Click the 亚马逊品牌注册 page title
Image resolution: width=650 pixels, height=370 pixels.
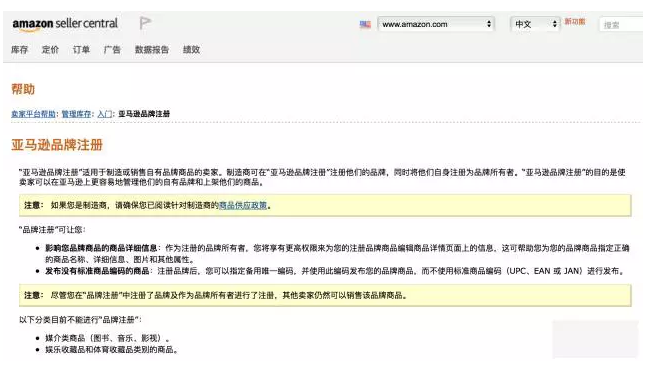point(57,145)
